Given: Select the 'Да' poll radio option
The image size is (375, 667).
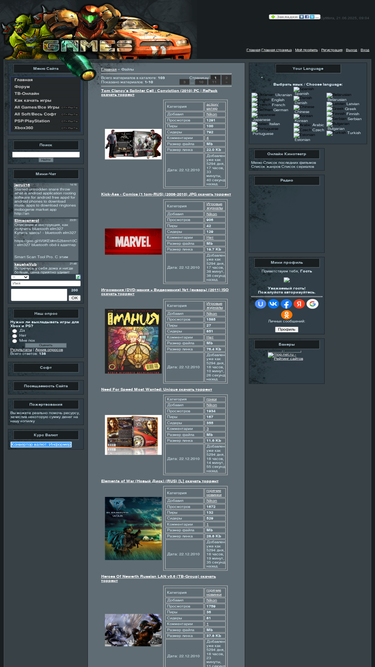Looking at the screenshot, I should click(x=14, y=331).
